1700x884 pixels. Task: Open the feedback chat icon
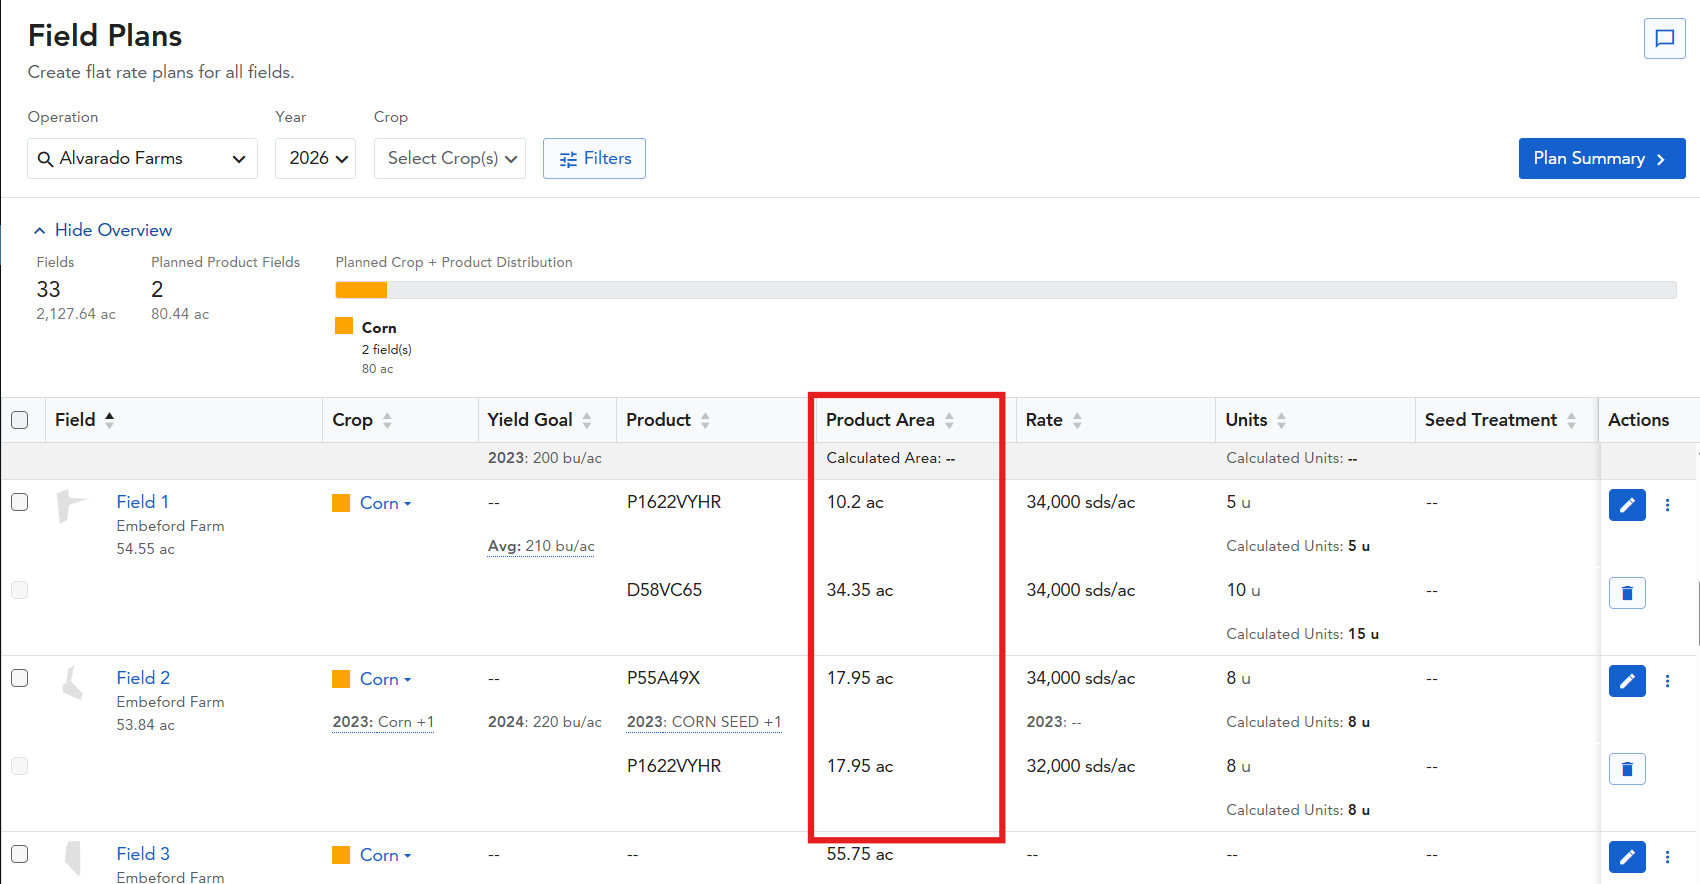tap(1664, 39)
